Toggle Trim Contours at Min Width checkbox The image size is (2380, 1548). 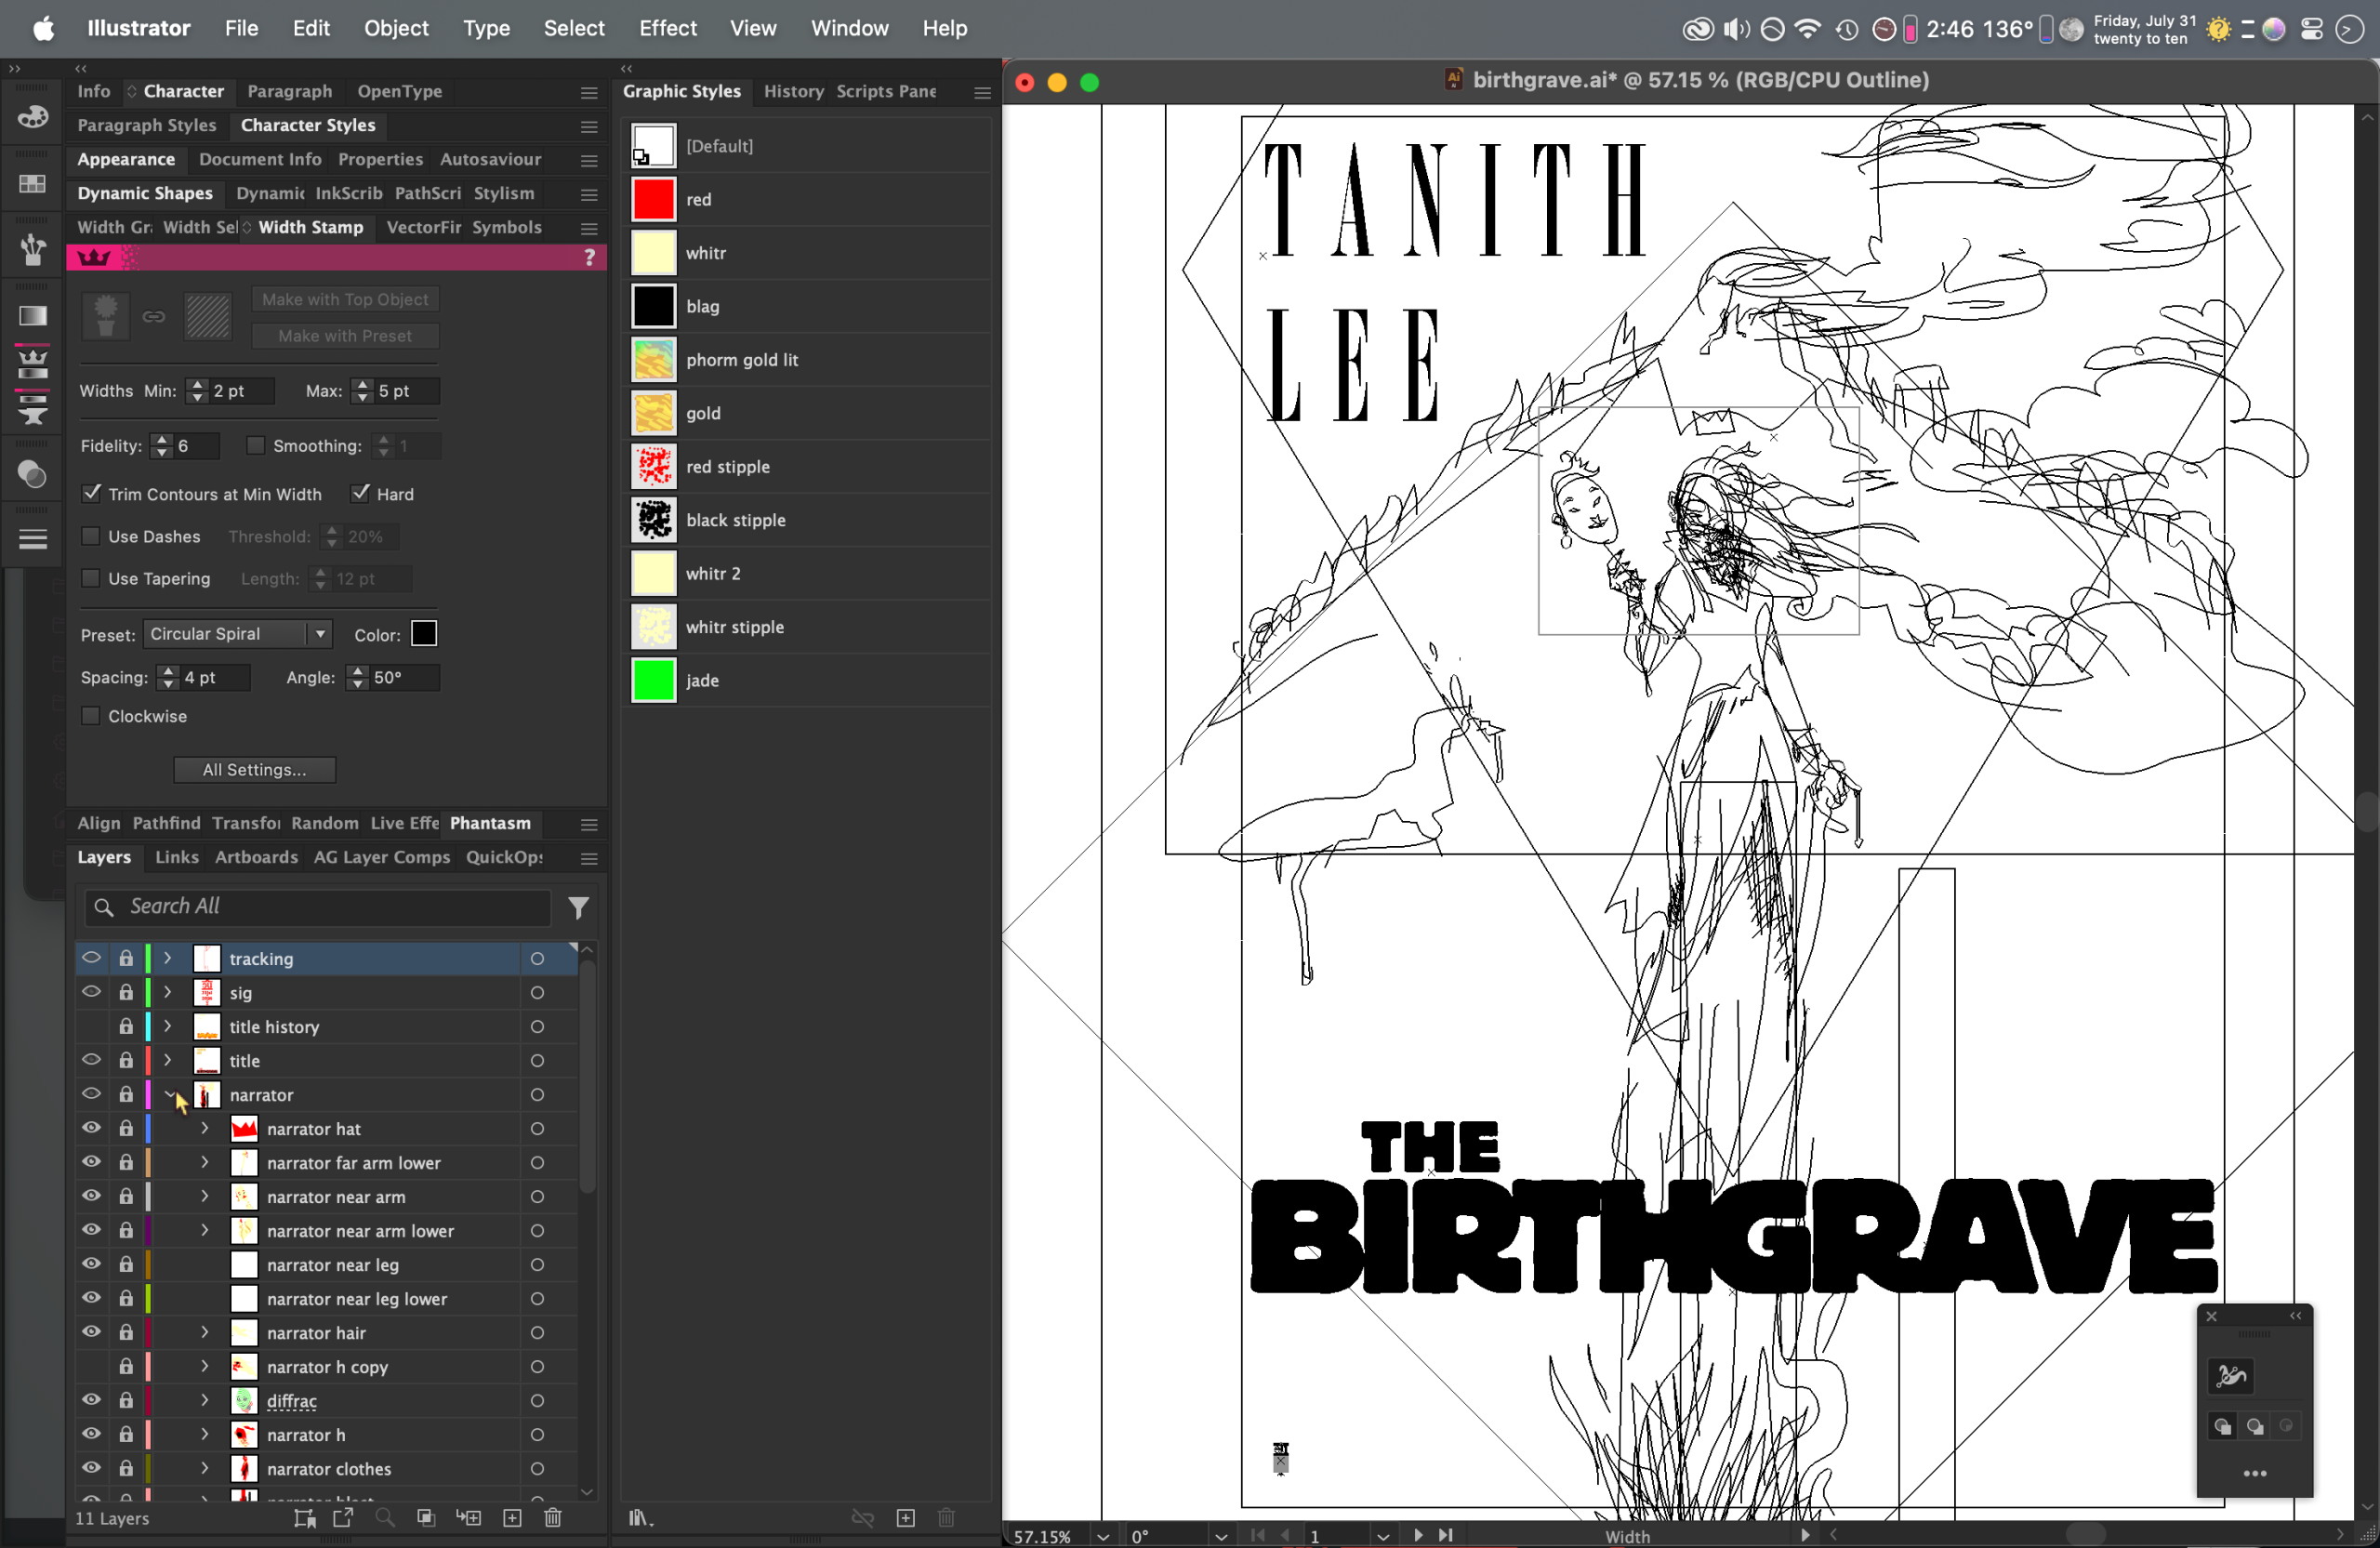pyautogui.click(x=91, y=493)
